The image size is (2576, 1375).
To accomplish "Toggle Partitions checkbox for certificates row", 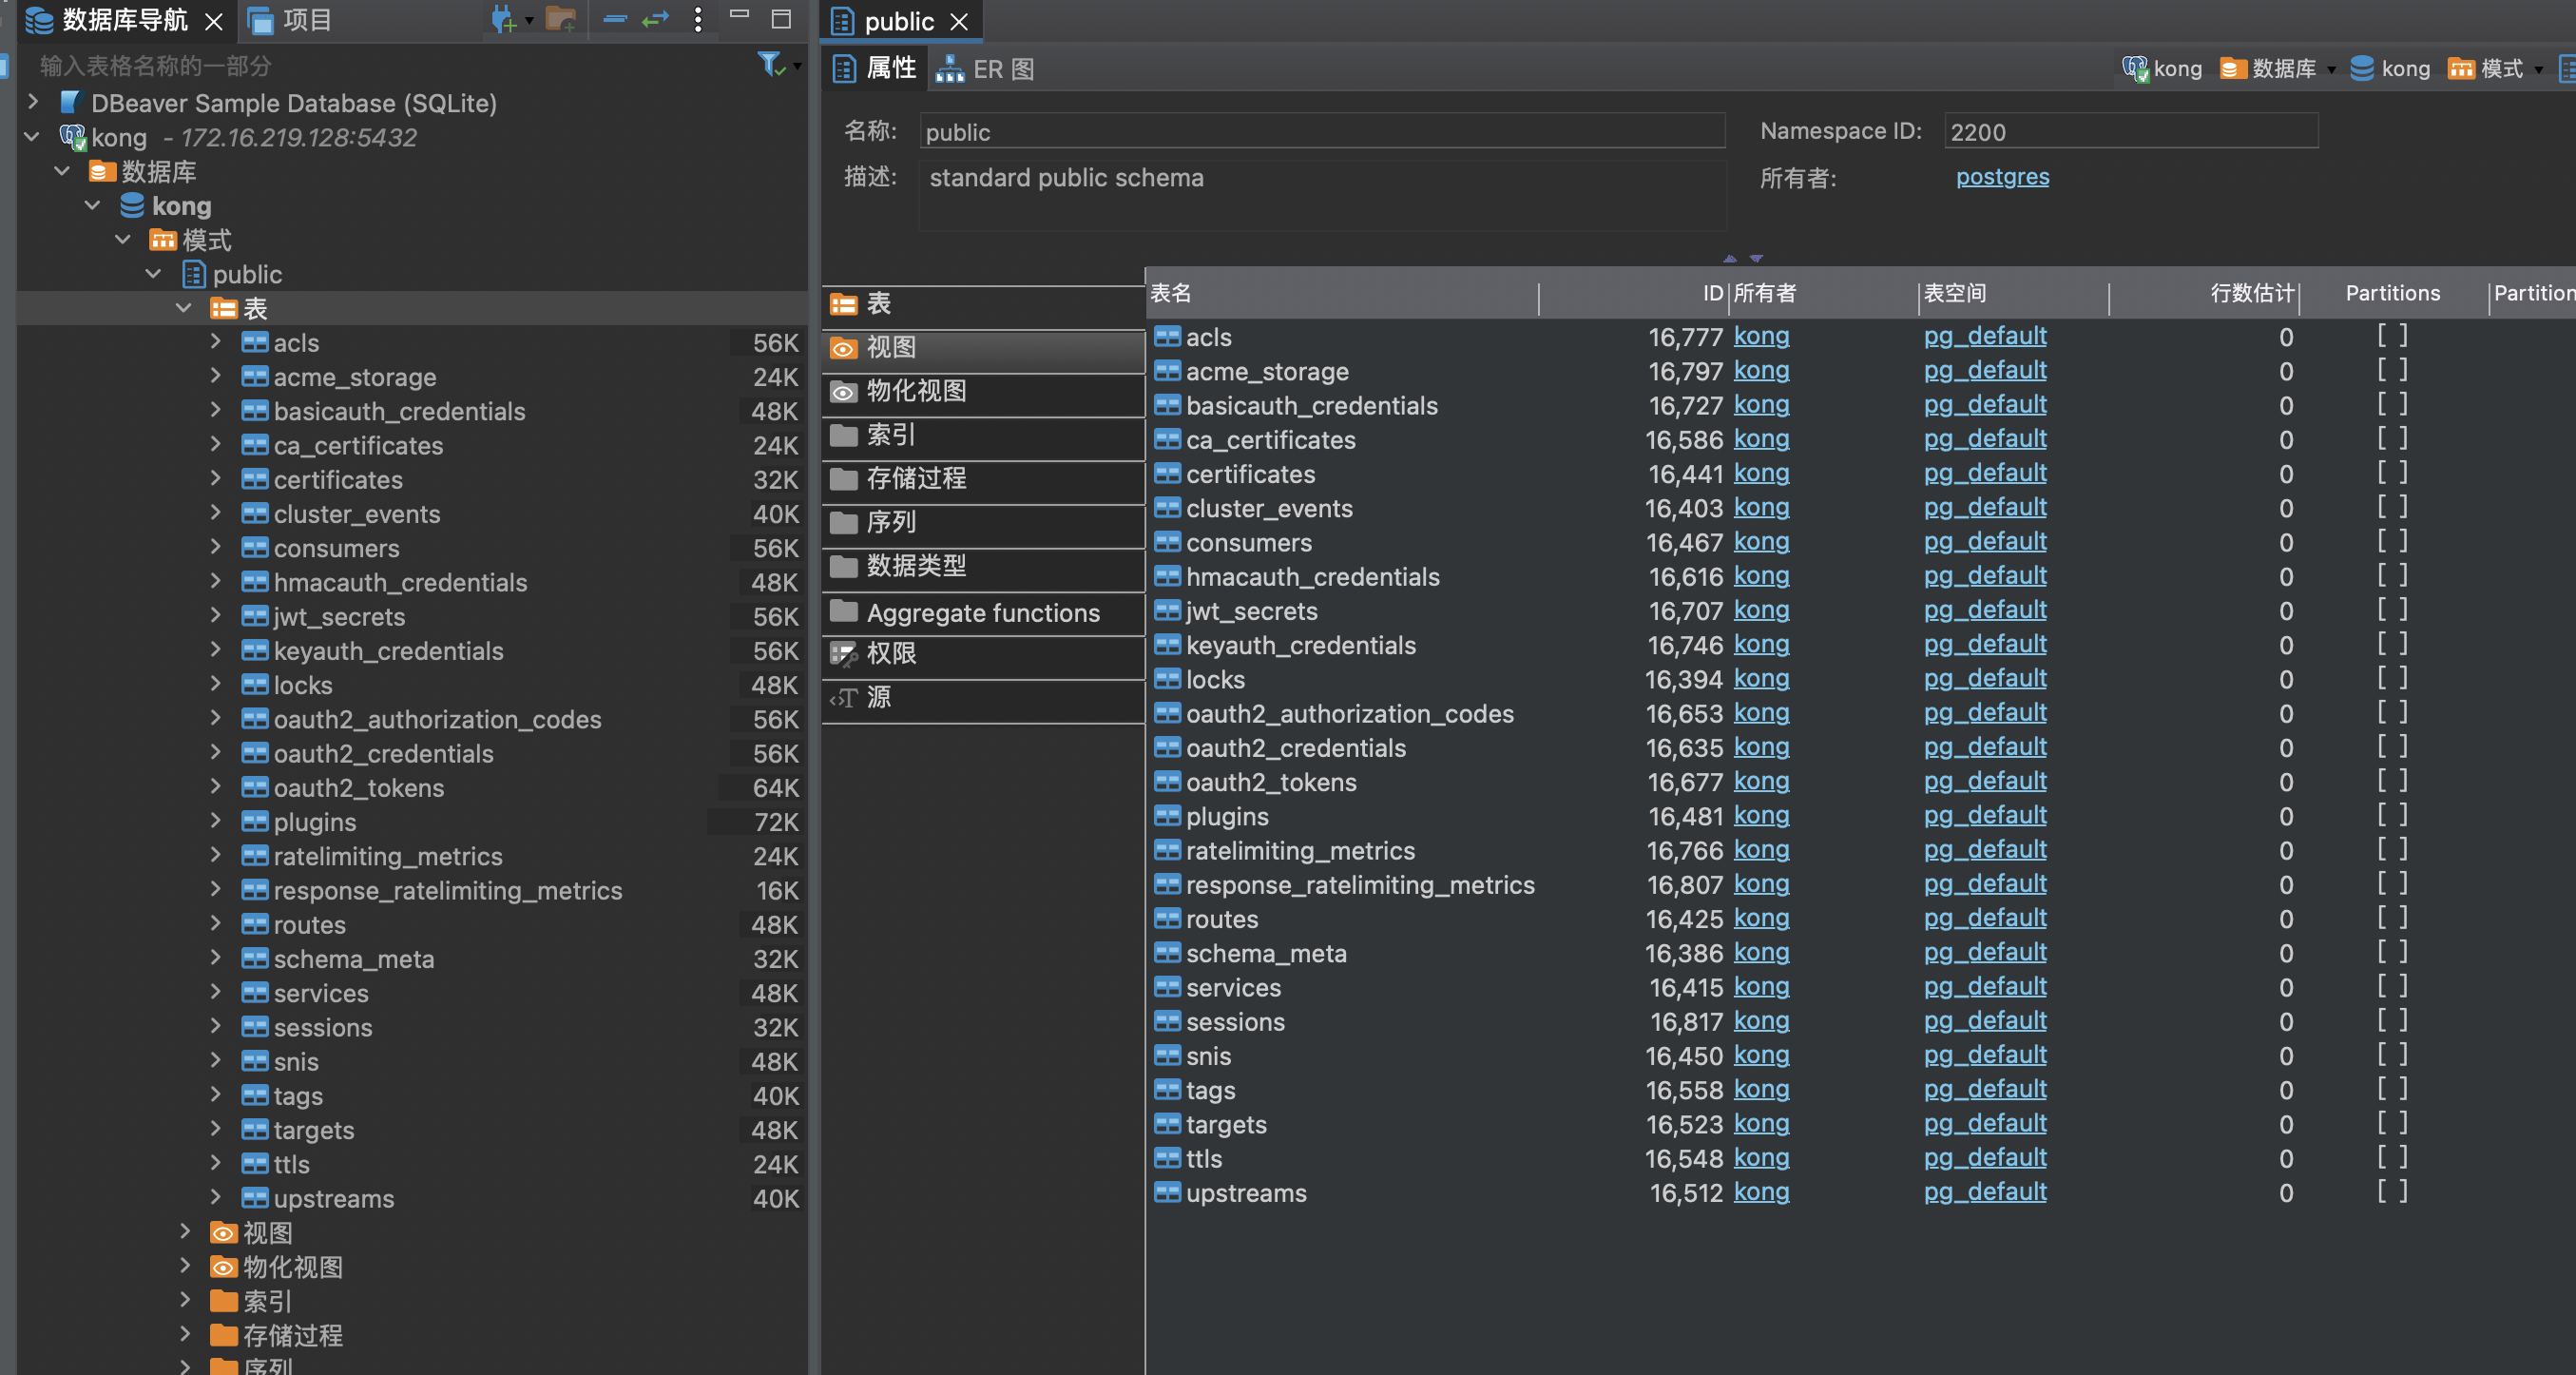I will click(2392, 473).
